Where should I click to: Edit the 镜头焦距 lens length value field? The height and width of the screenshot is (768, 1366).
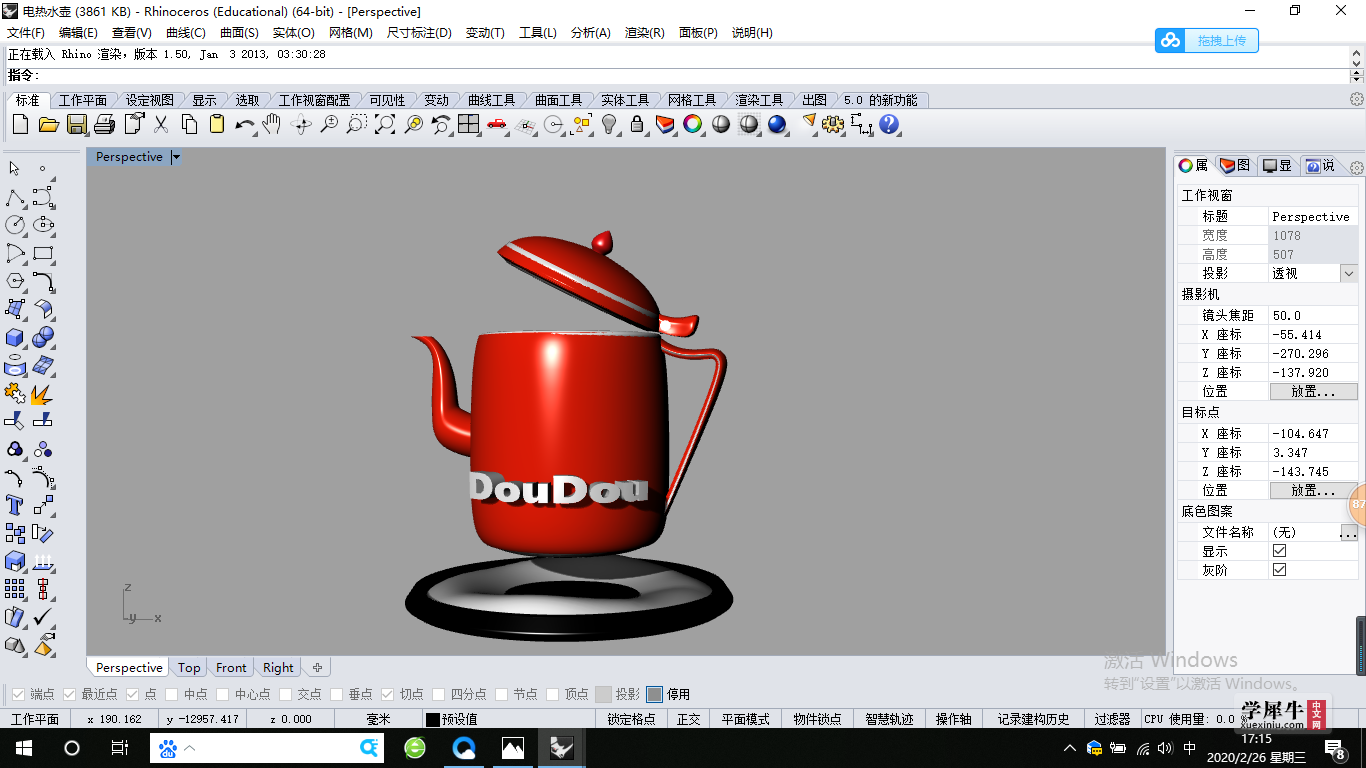1313,315
